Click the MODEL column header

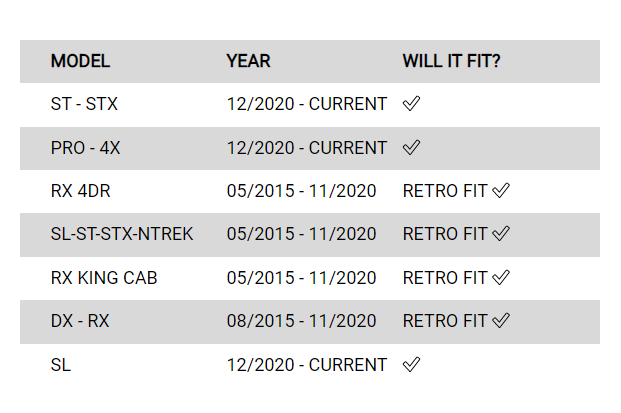[x=80, y=61]
